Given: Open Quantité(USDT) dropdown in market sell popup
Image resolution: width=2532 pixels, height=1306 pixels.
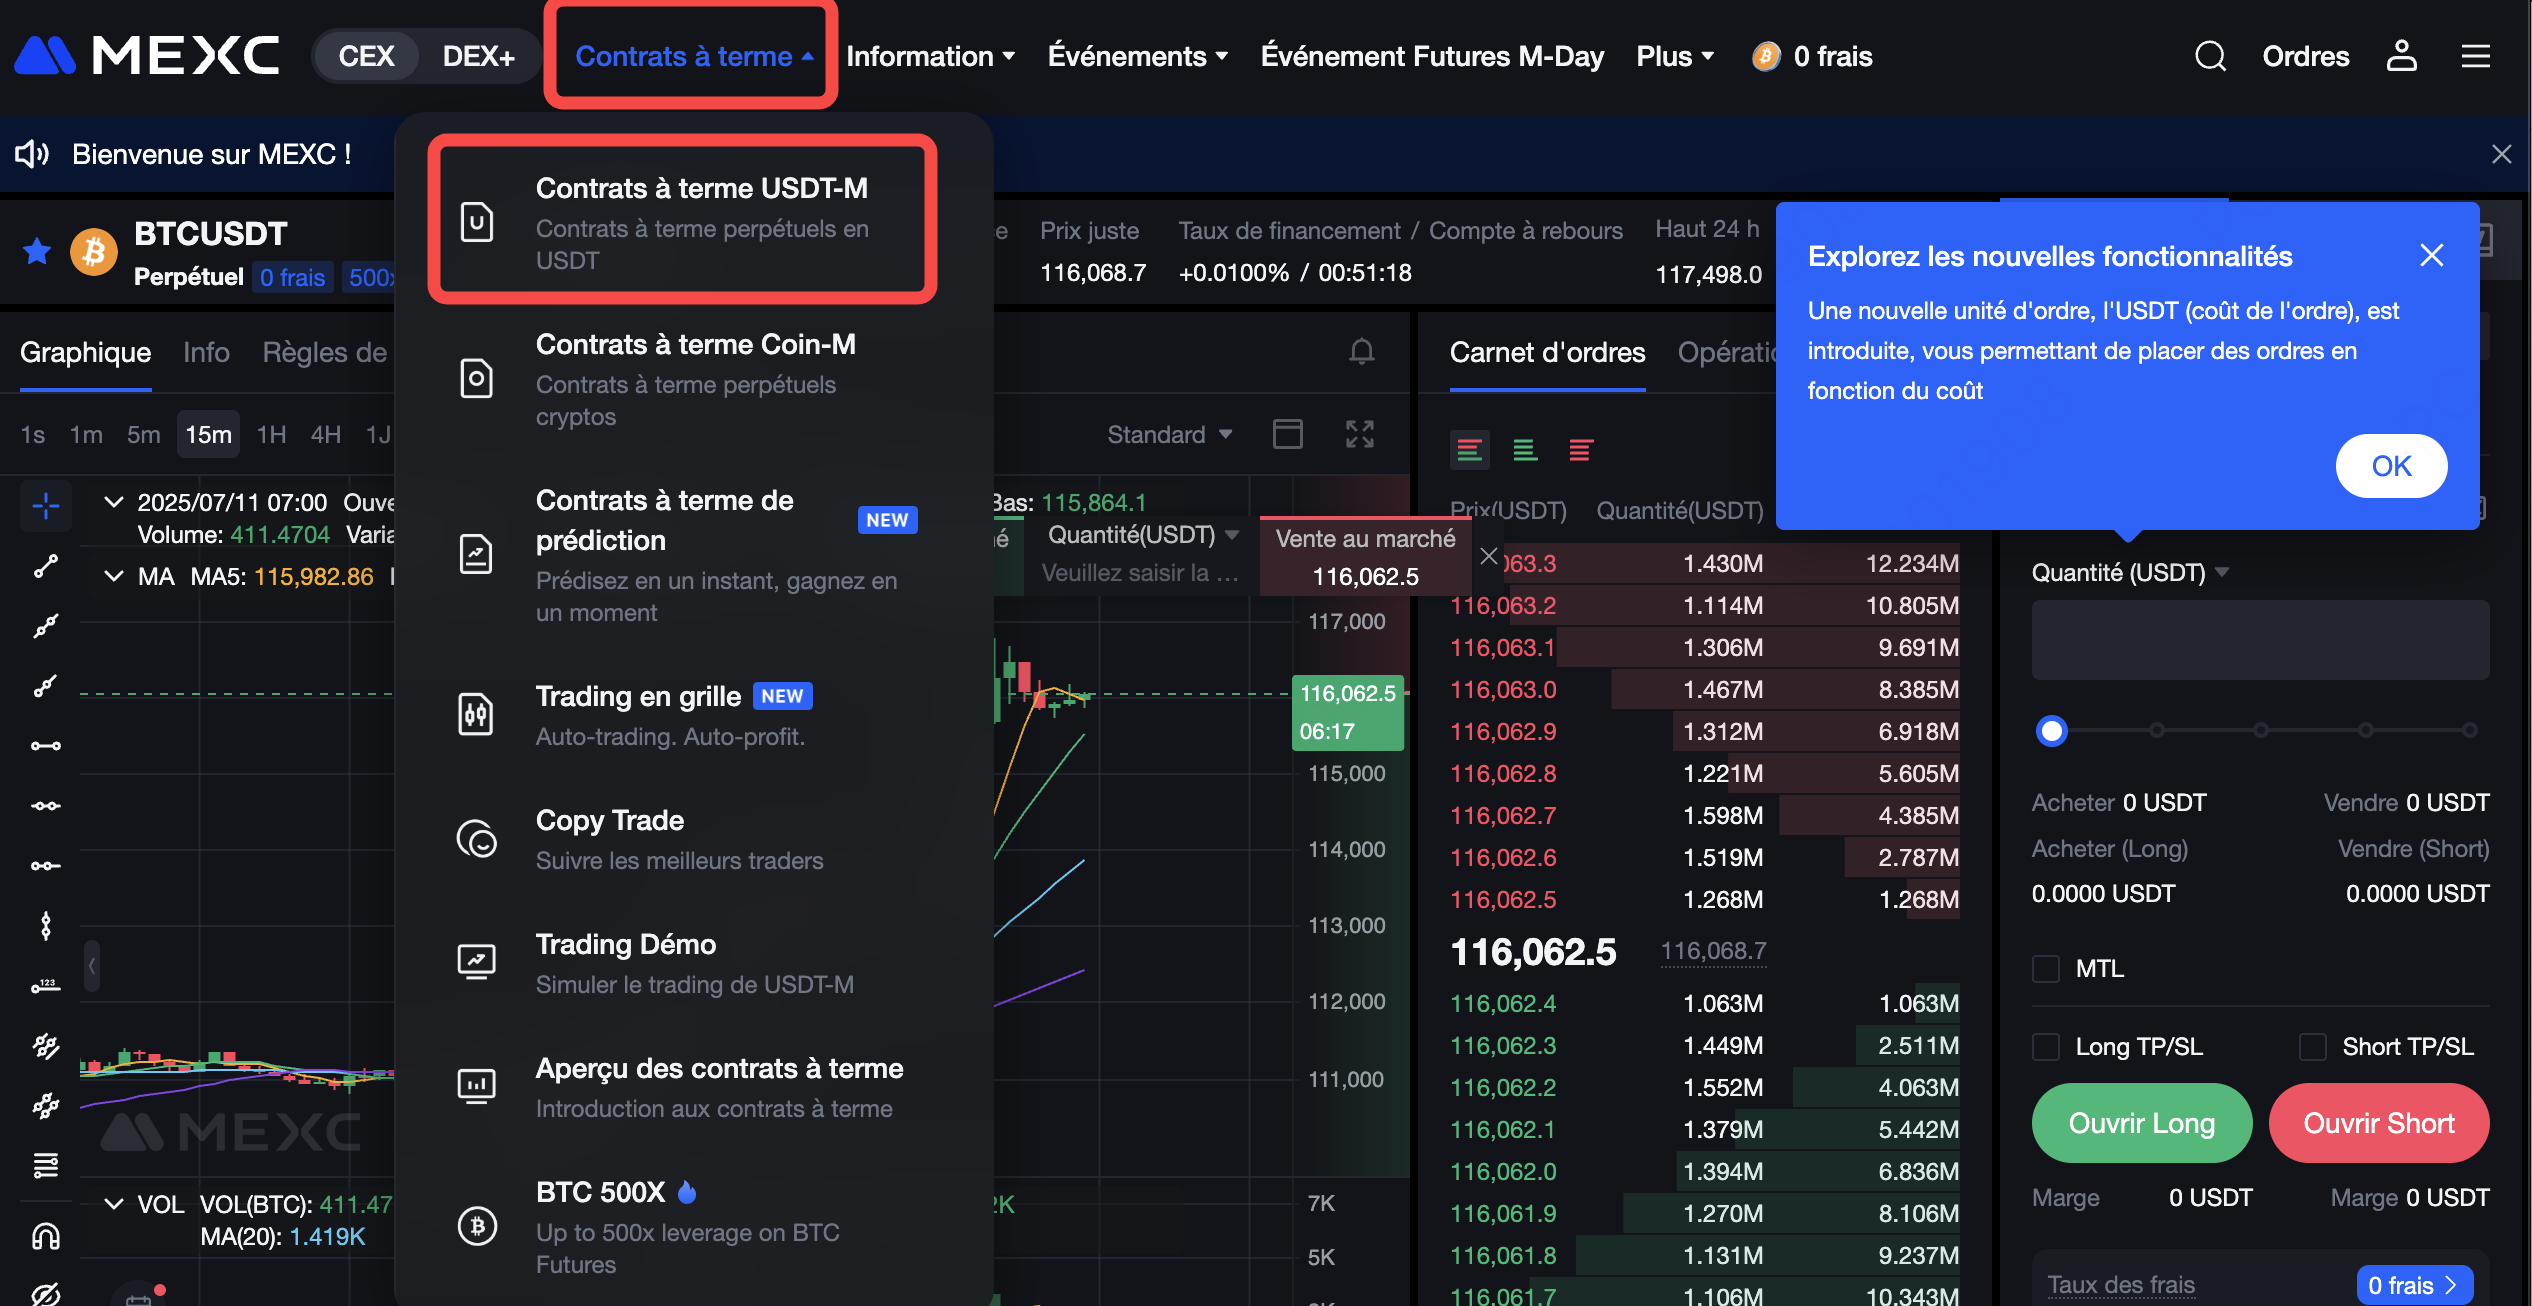Looking at the screenshot, I should (1143, 535).
